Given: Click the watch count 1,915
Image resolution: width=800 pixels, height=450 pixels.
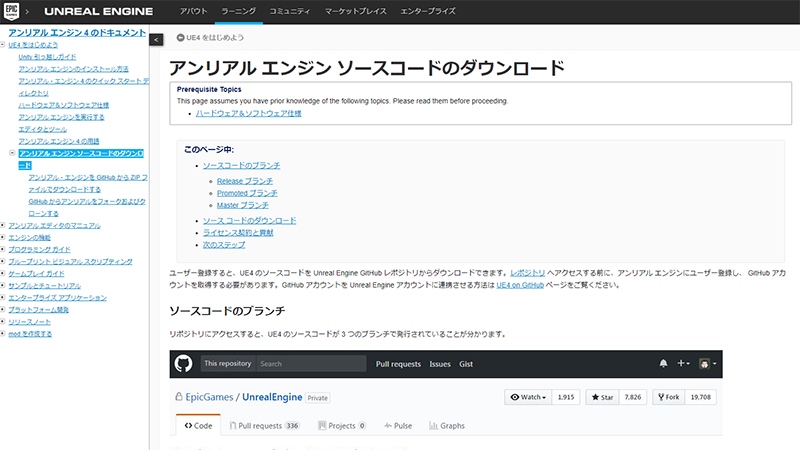Looking at the screenshot, I should point(566,397).
